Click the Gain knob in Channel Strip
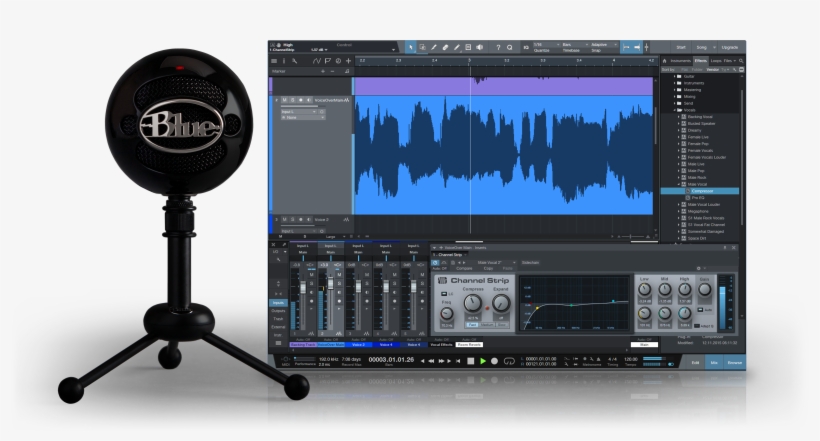Screen dimensions: 820x441 click(x=704, y=289)
